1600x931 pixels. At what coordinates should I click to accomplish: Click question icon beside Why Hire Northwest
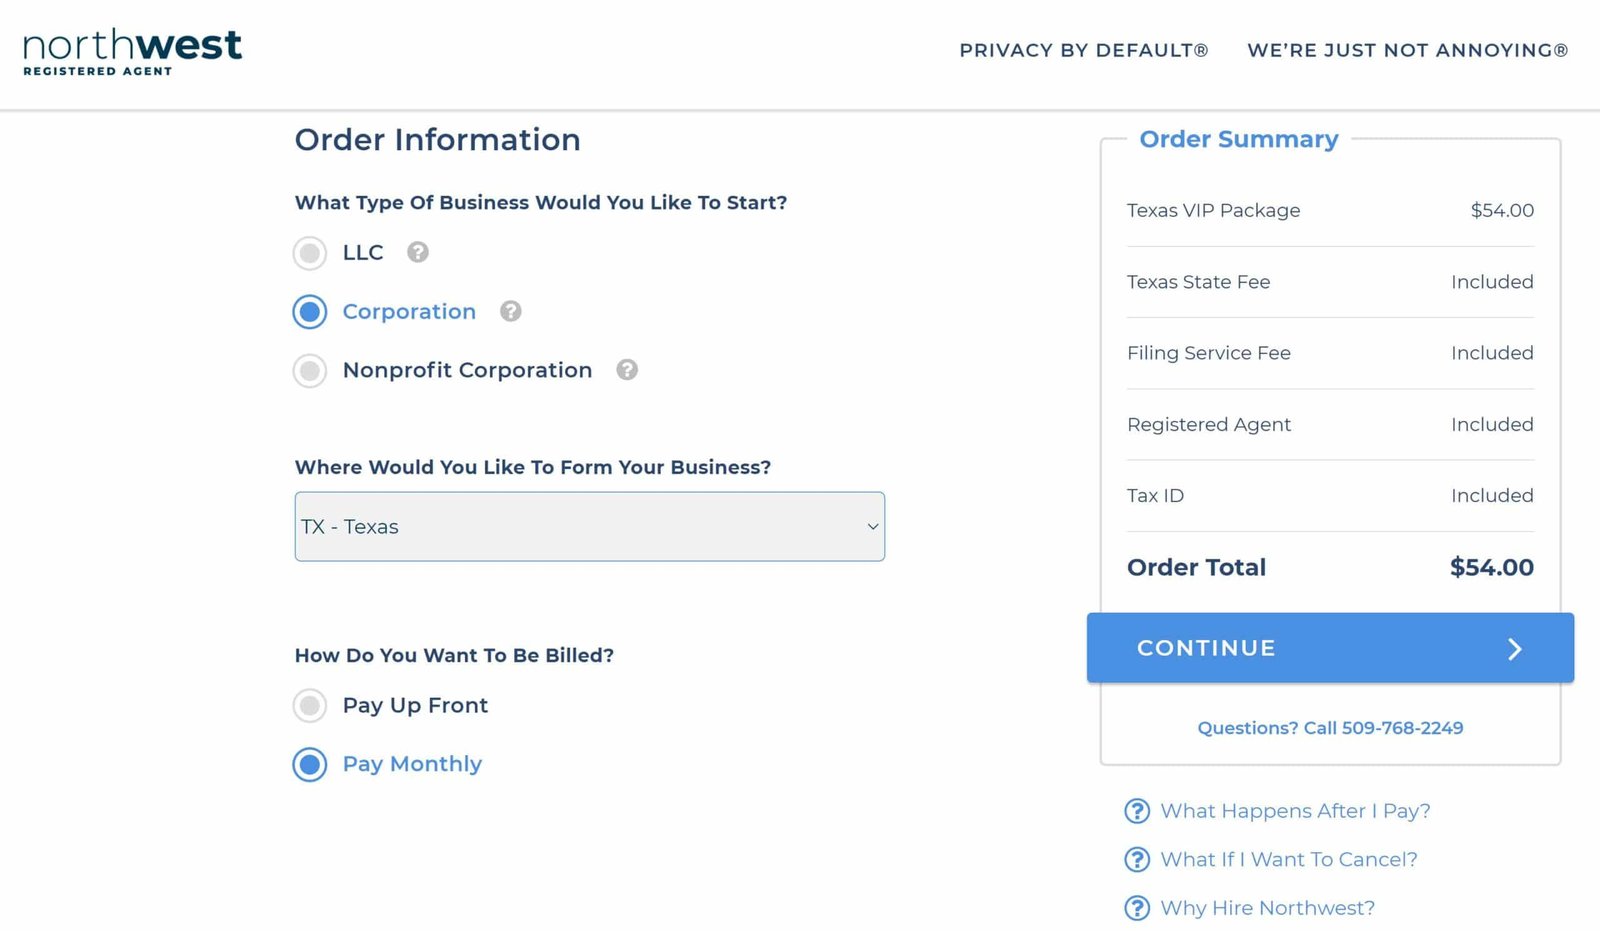pos(1137,908)
